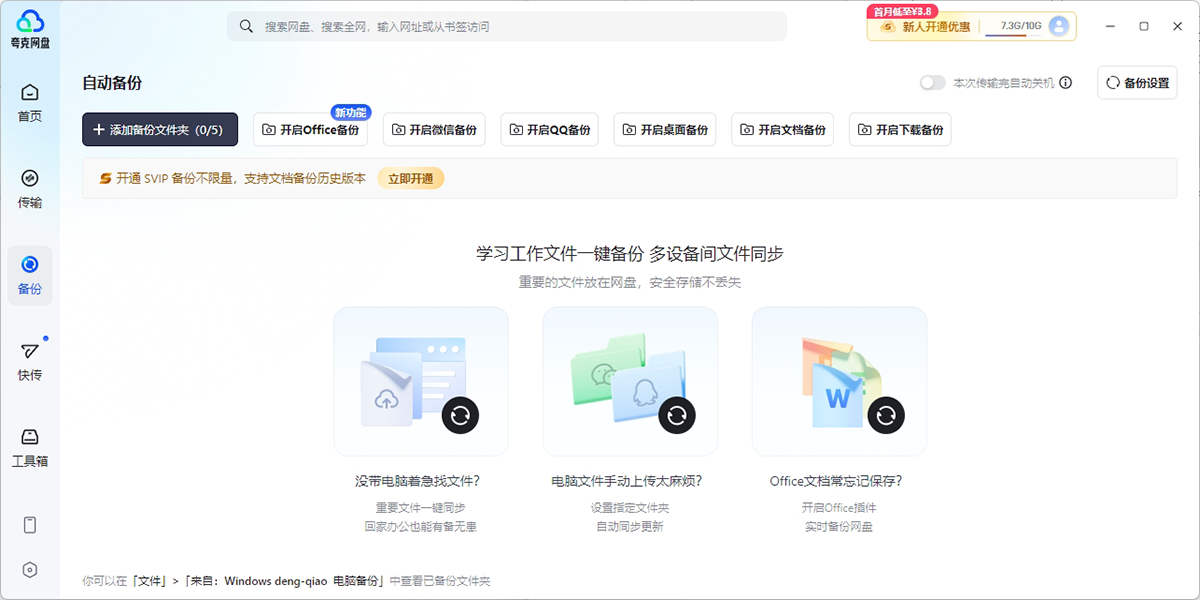Enable Office backup via 开启Office备份
The width and height of the screenshot is (1200, 600).
(x=310, y=129)
